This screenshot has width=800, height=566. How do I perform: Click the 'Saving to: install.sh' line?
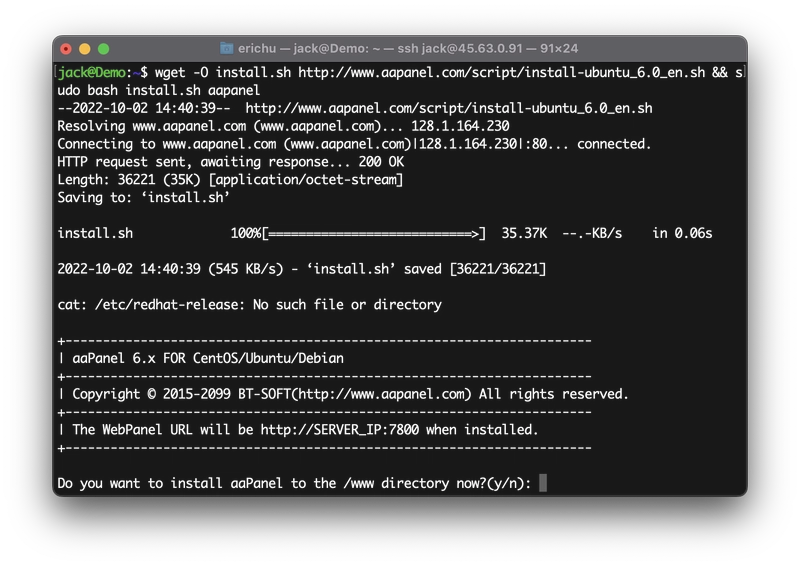coord(143,198)
